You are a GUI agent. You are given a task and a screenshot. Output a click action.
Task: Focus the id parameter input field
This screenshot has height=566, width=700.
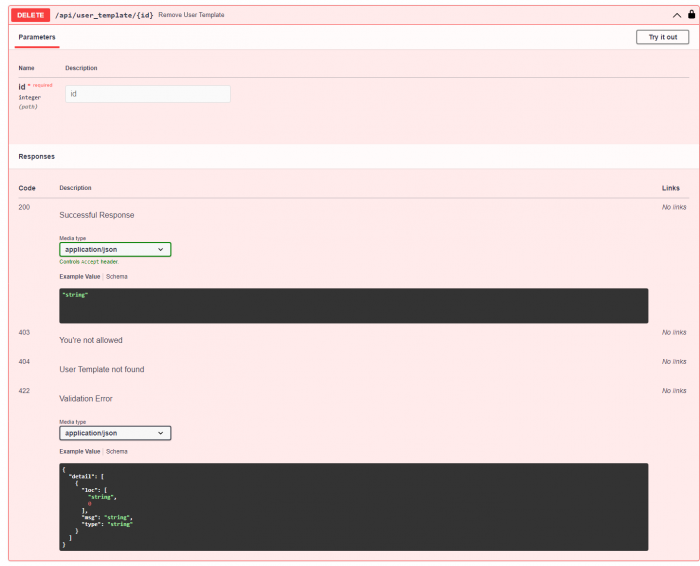point(147,94)
